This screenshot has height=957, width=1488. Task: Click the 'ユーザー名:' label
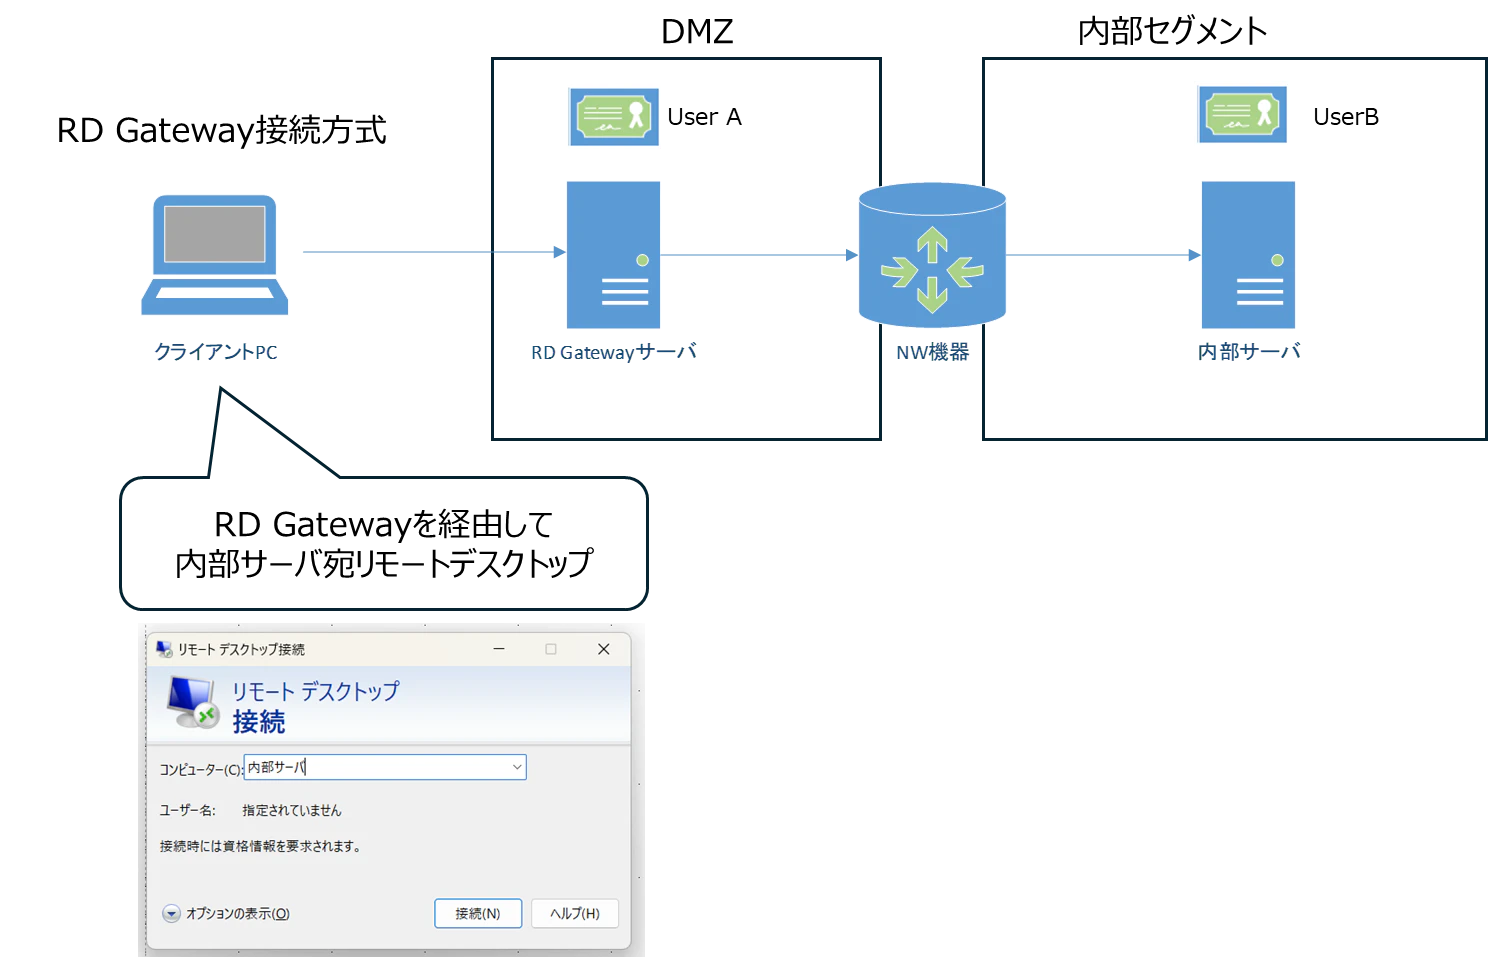pyautogui.click(x=187, y=810)
